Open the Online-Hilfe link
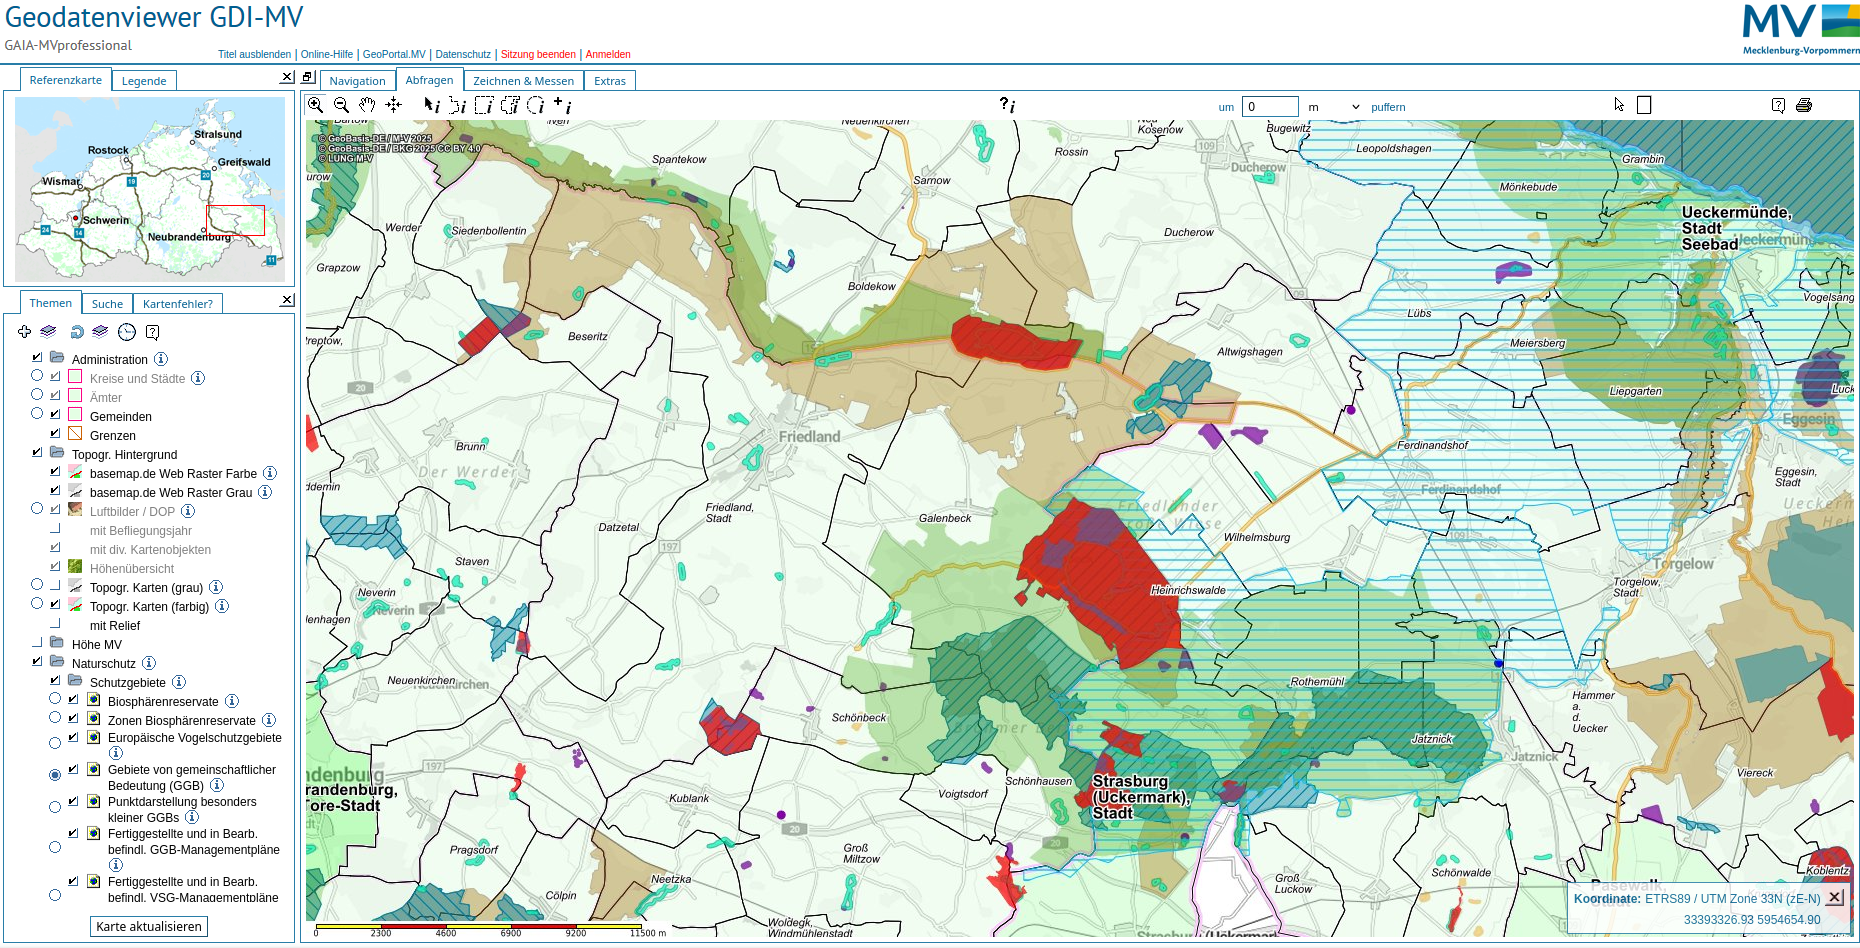1860x948 pixels. tap(327, 54)
